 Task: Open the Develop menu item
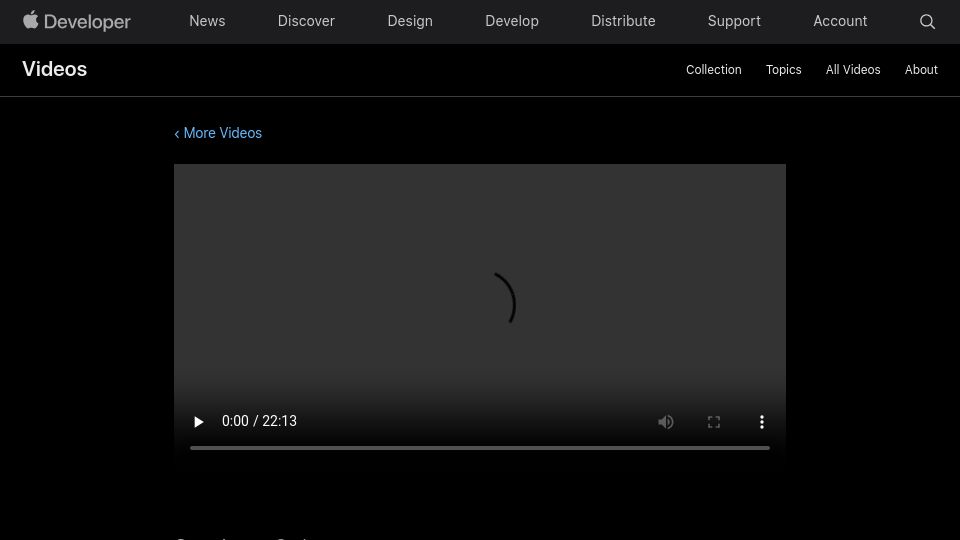click(512, 21)
